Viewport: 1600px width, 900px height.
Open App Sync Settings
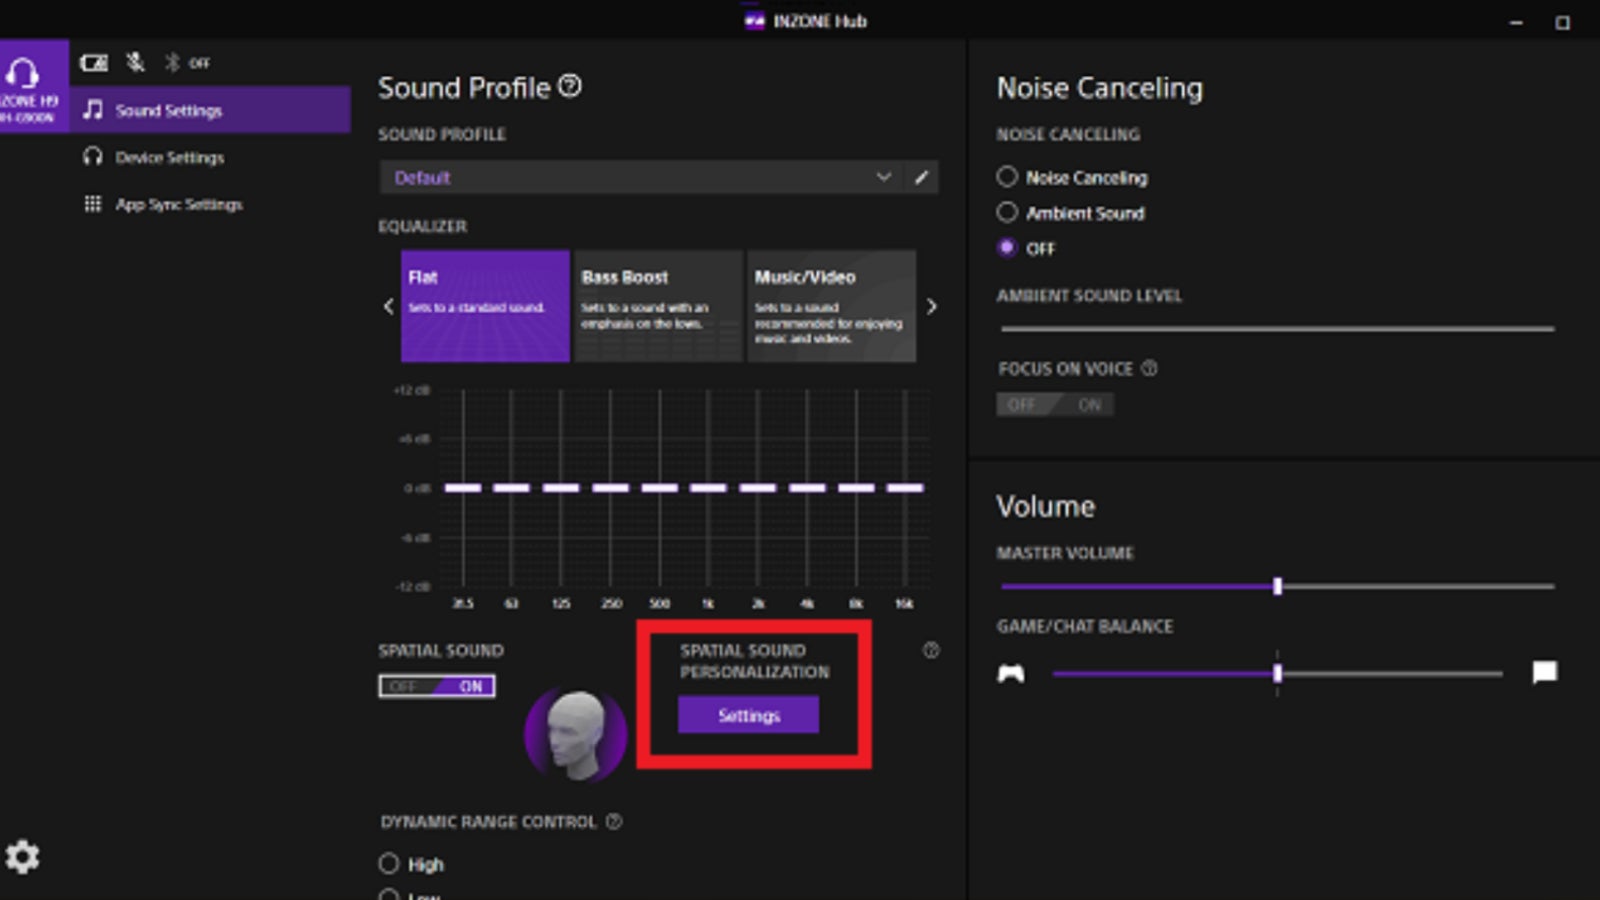(178, 204)
